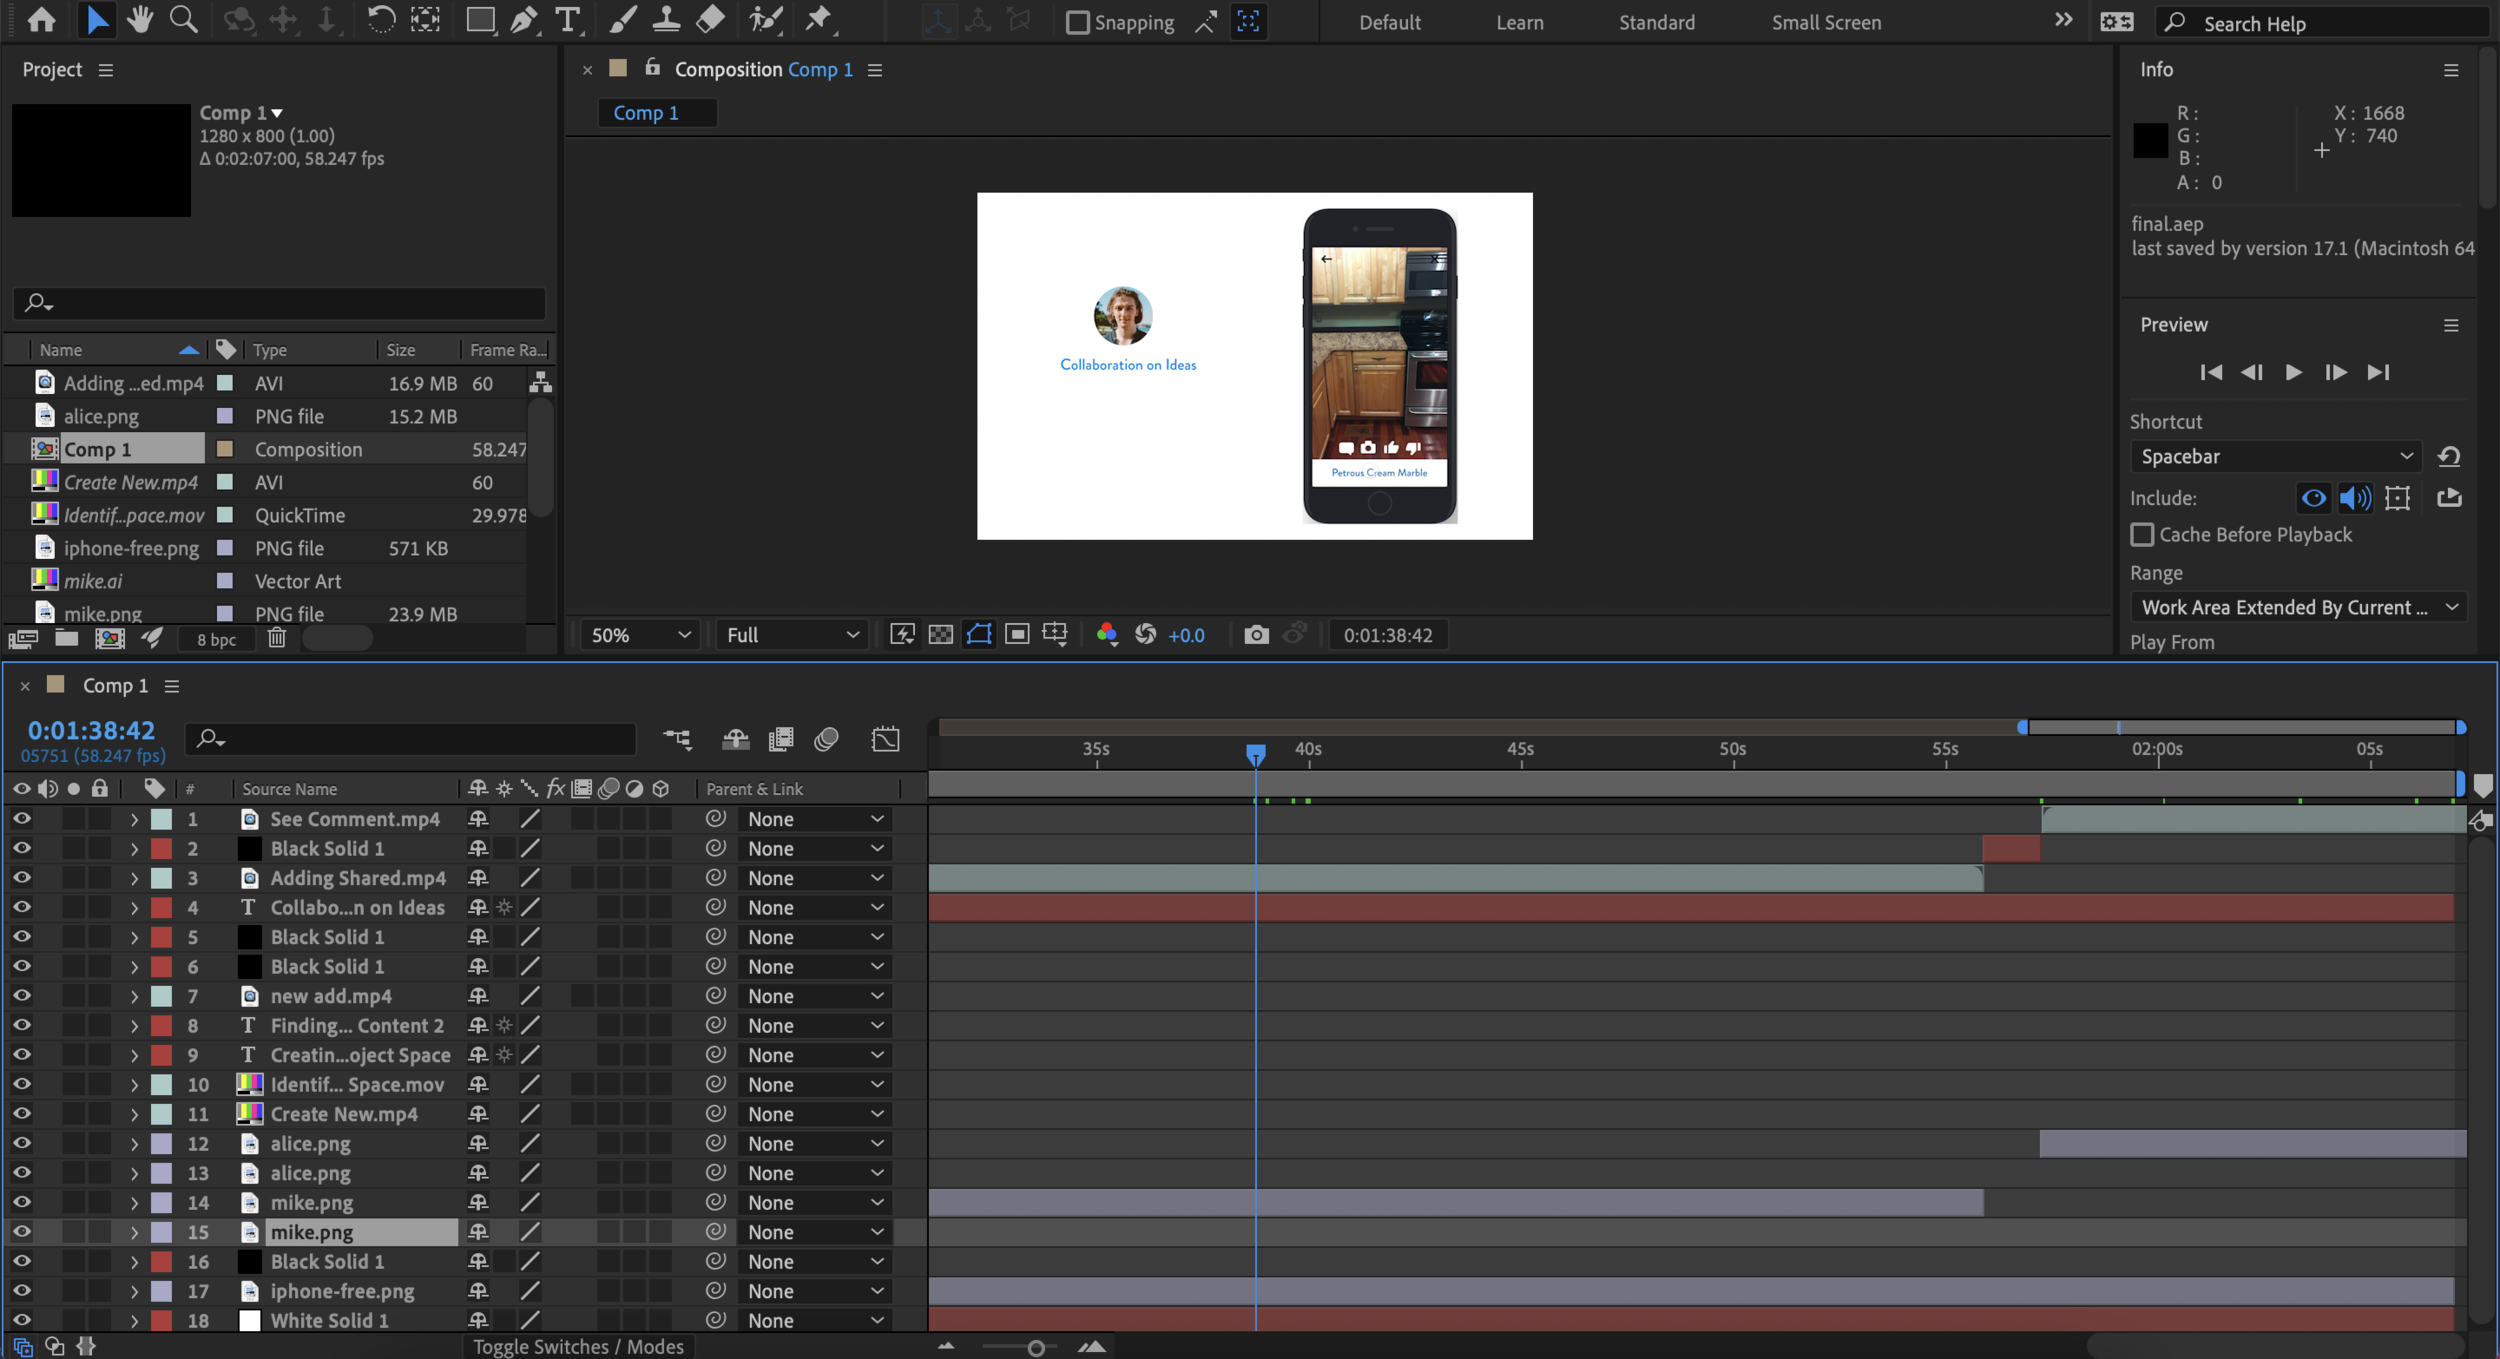Image resolution: width=2500 pixels, height=1359 pixels.
Task: Click the timeline zoom slider handle
Action: point(1036,1348)
